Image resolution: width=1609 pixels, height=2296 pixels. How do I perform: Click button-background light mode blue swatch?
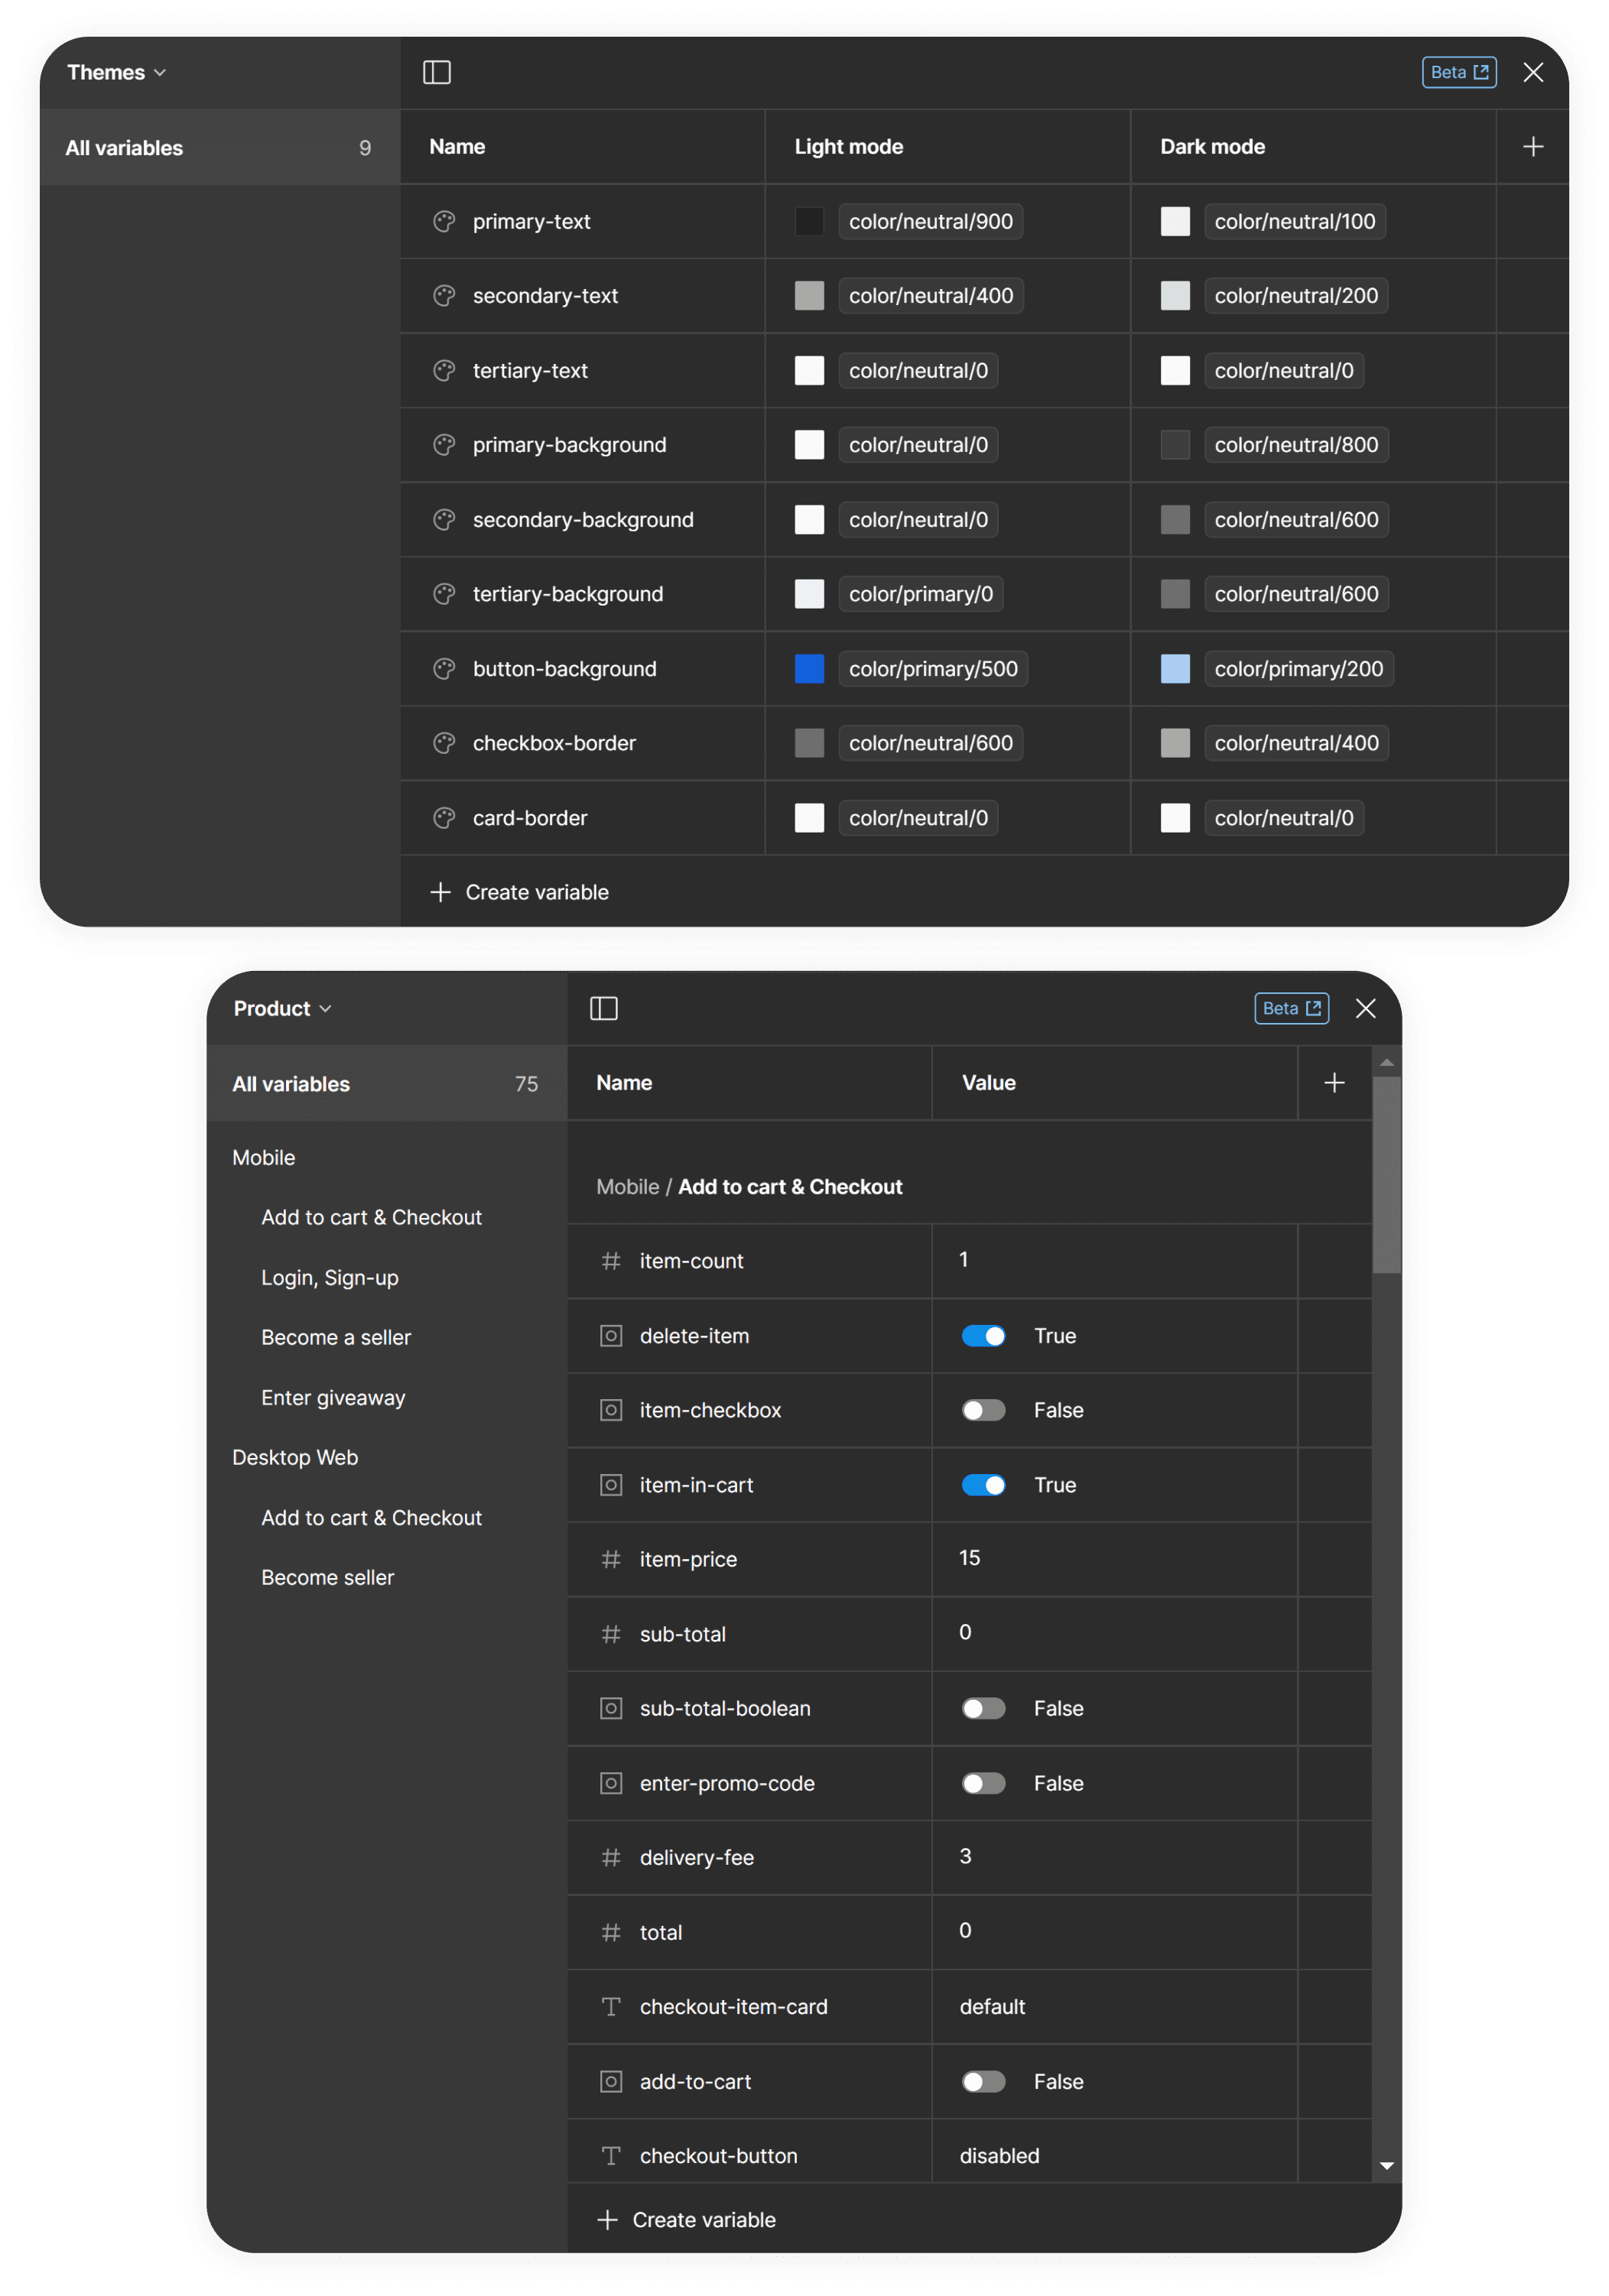(x=809, y=668)
